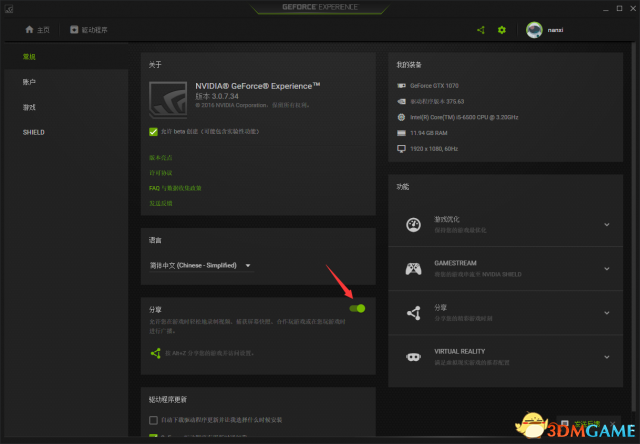Click the 11.94 GB RAM text

(429, 133)
